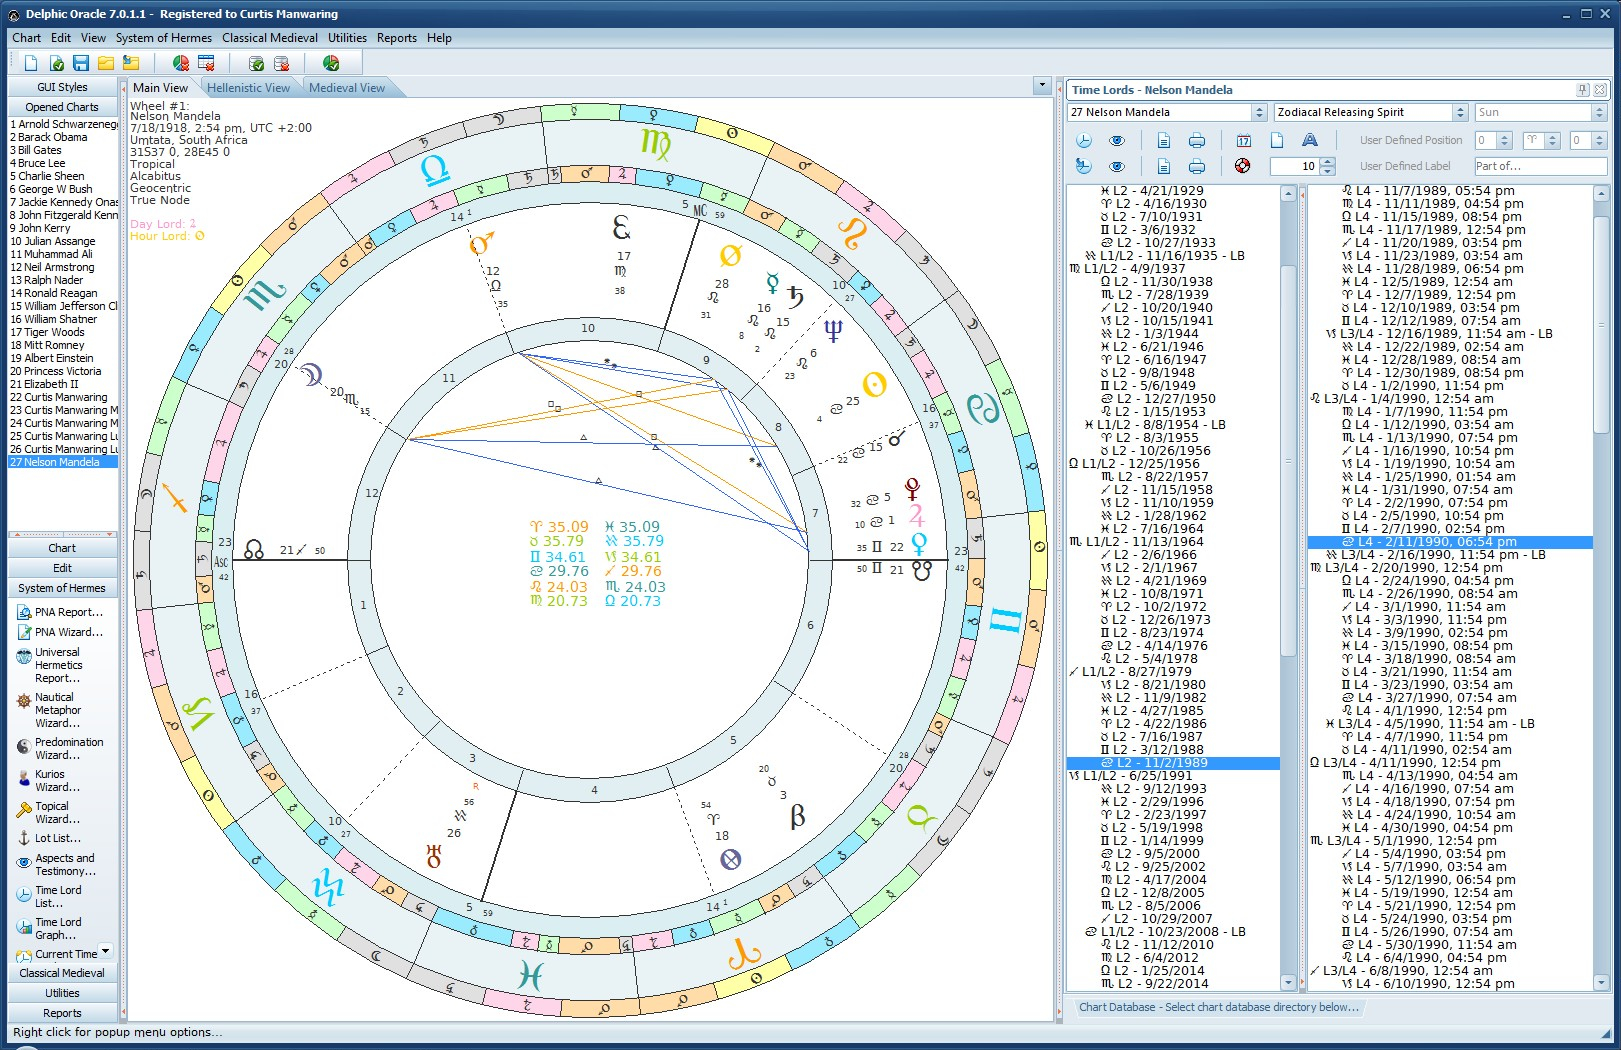Open the Classical Medieval menu

[x=270, y=38]
